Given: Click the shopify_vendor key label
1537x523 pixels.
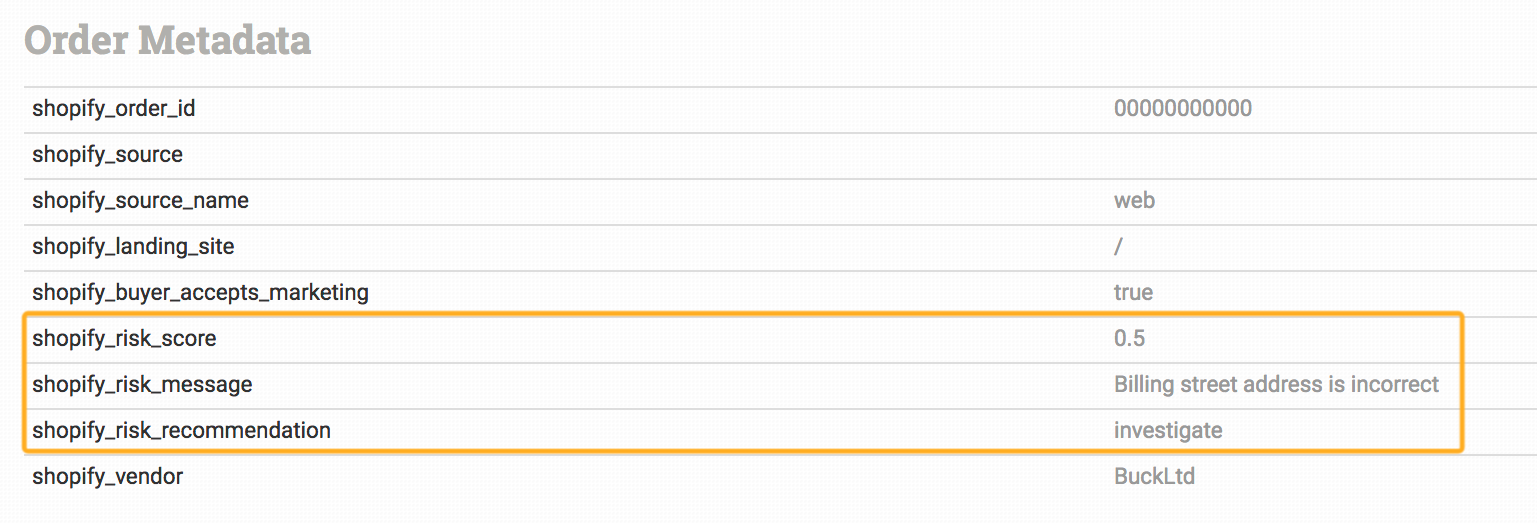Looking at the screenshot, I should click(x=107, y=477).
